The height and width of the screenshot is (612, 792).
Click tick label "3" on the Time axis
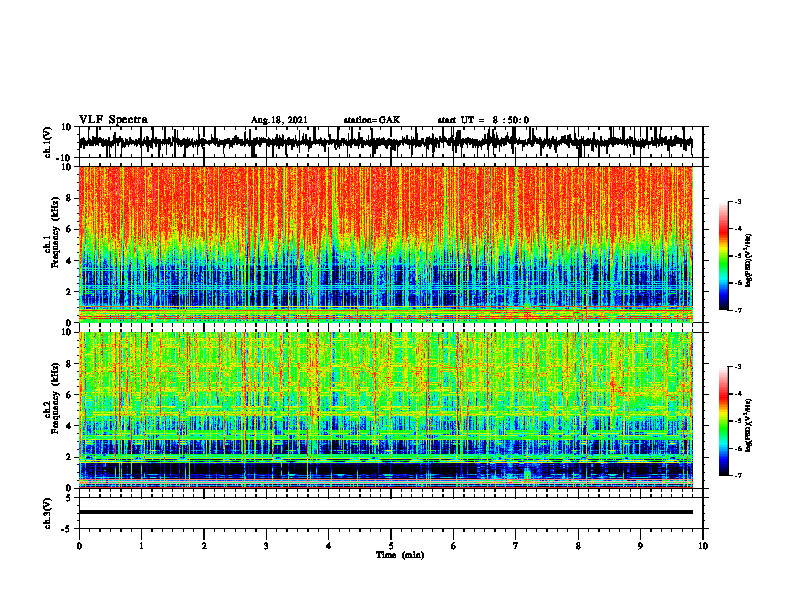coord(266,546)
